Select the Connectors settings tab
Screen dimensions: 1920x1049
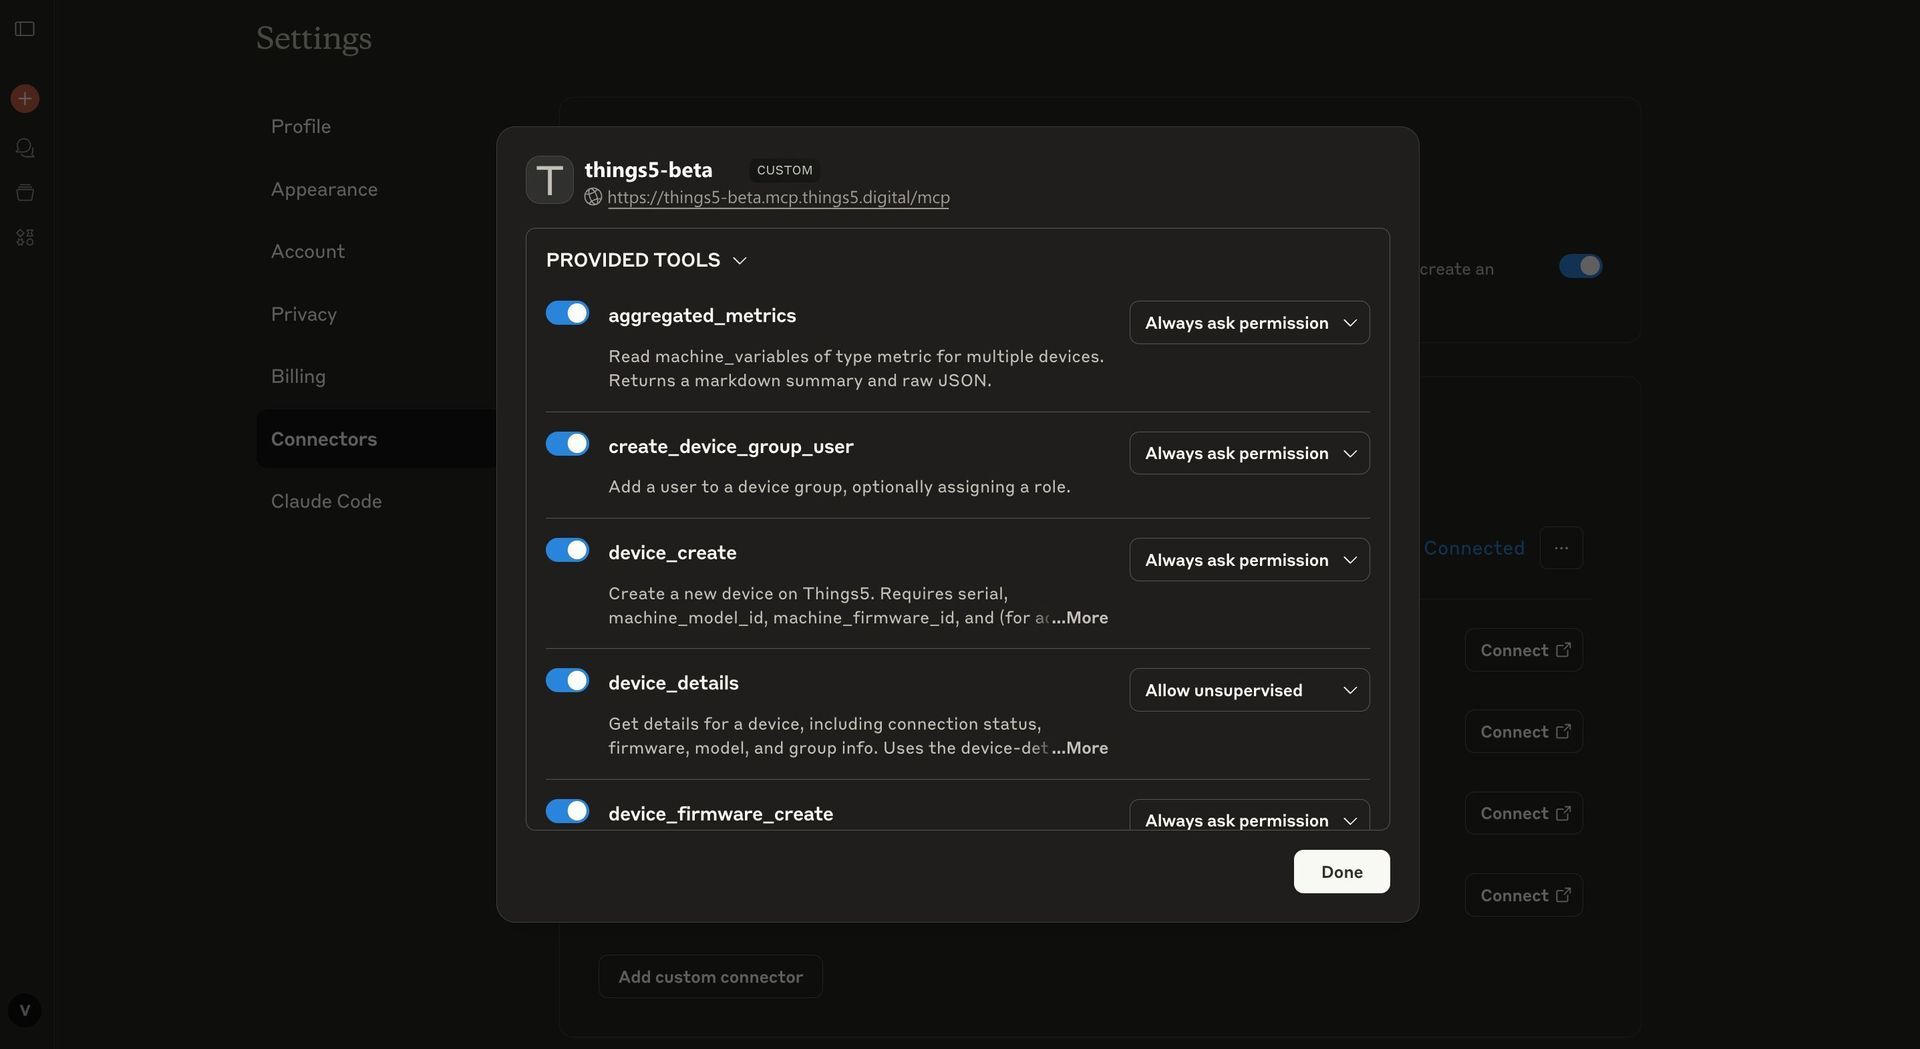coord(376,439)
